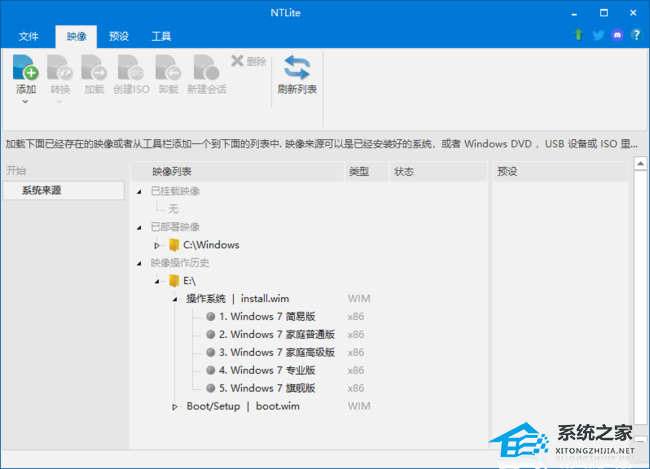Click the 卸载 (Unload) toolbar icon
650x469 pixels.
pyautogui.click(x=168, y=67)
